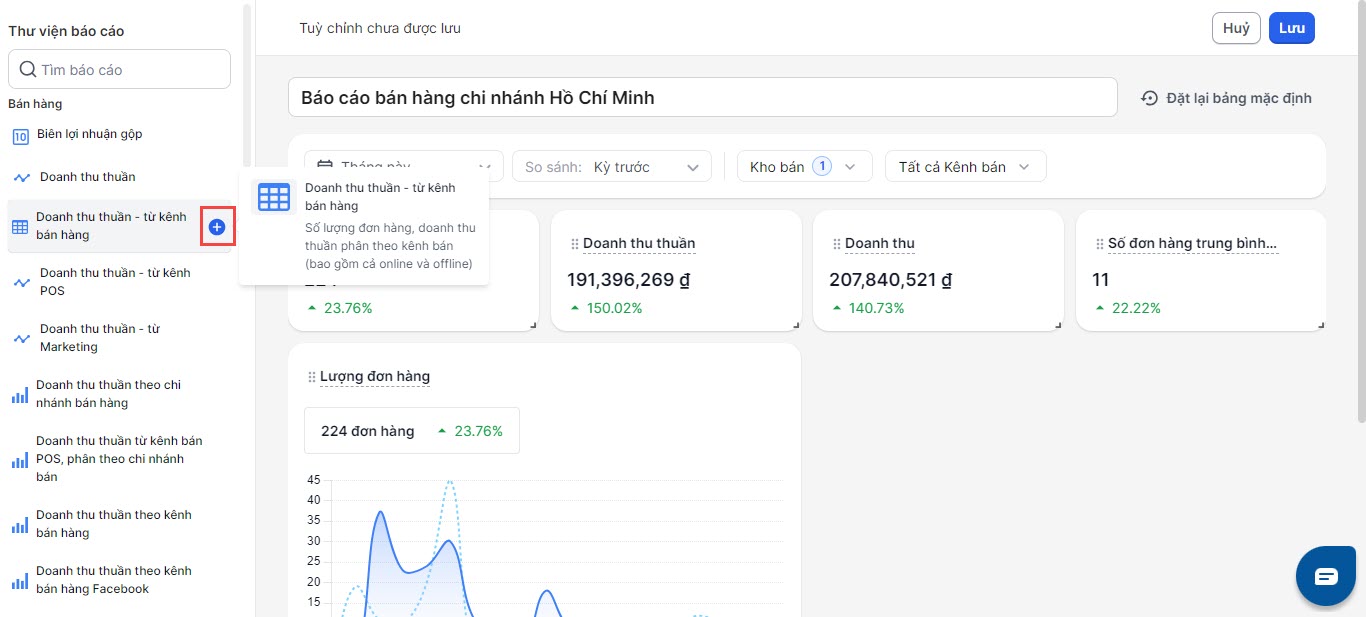Screen dimensions: 1366x617
Task: Open the Tất cả Kênh bán dropdown
Action: click(965, 167)
